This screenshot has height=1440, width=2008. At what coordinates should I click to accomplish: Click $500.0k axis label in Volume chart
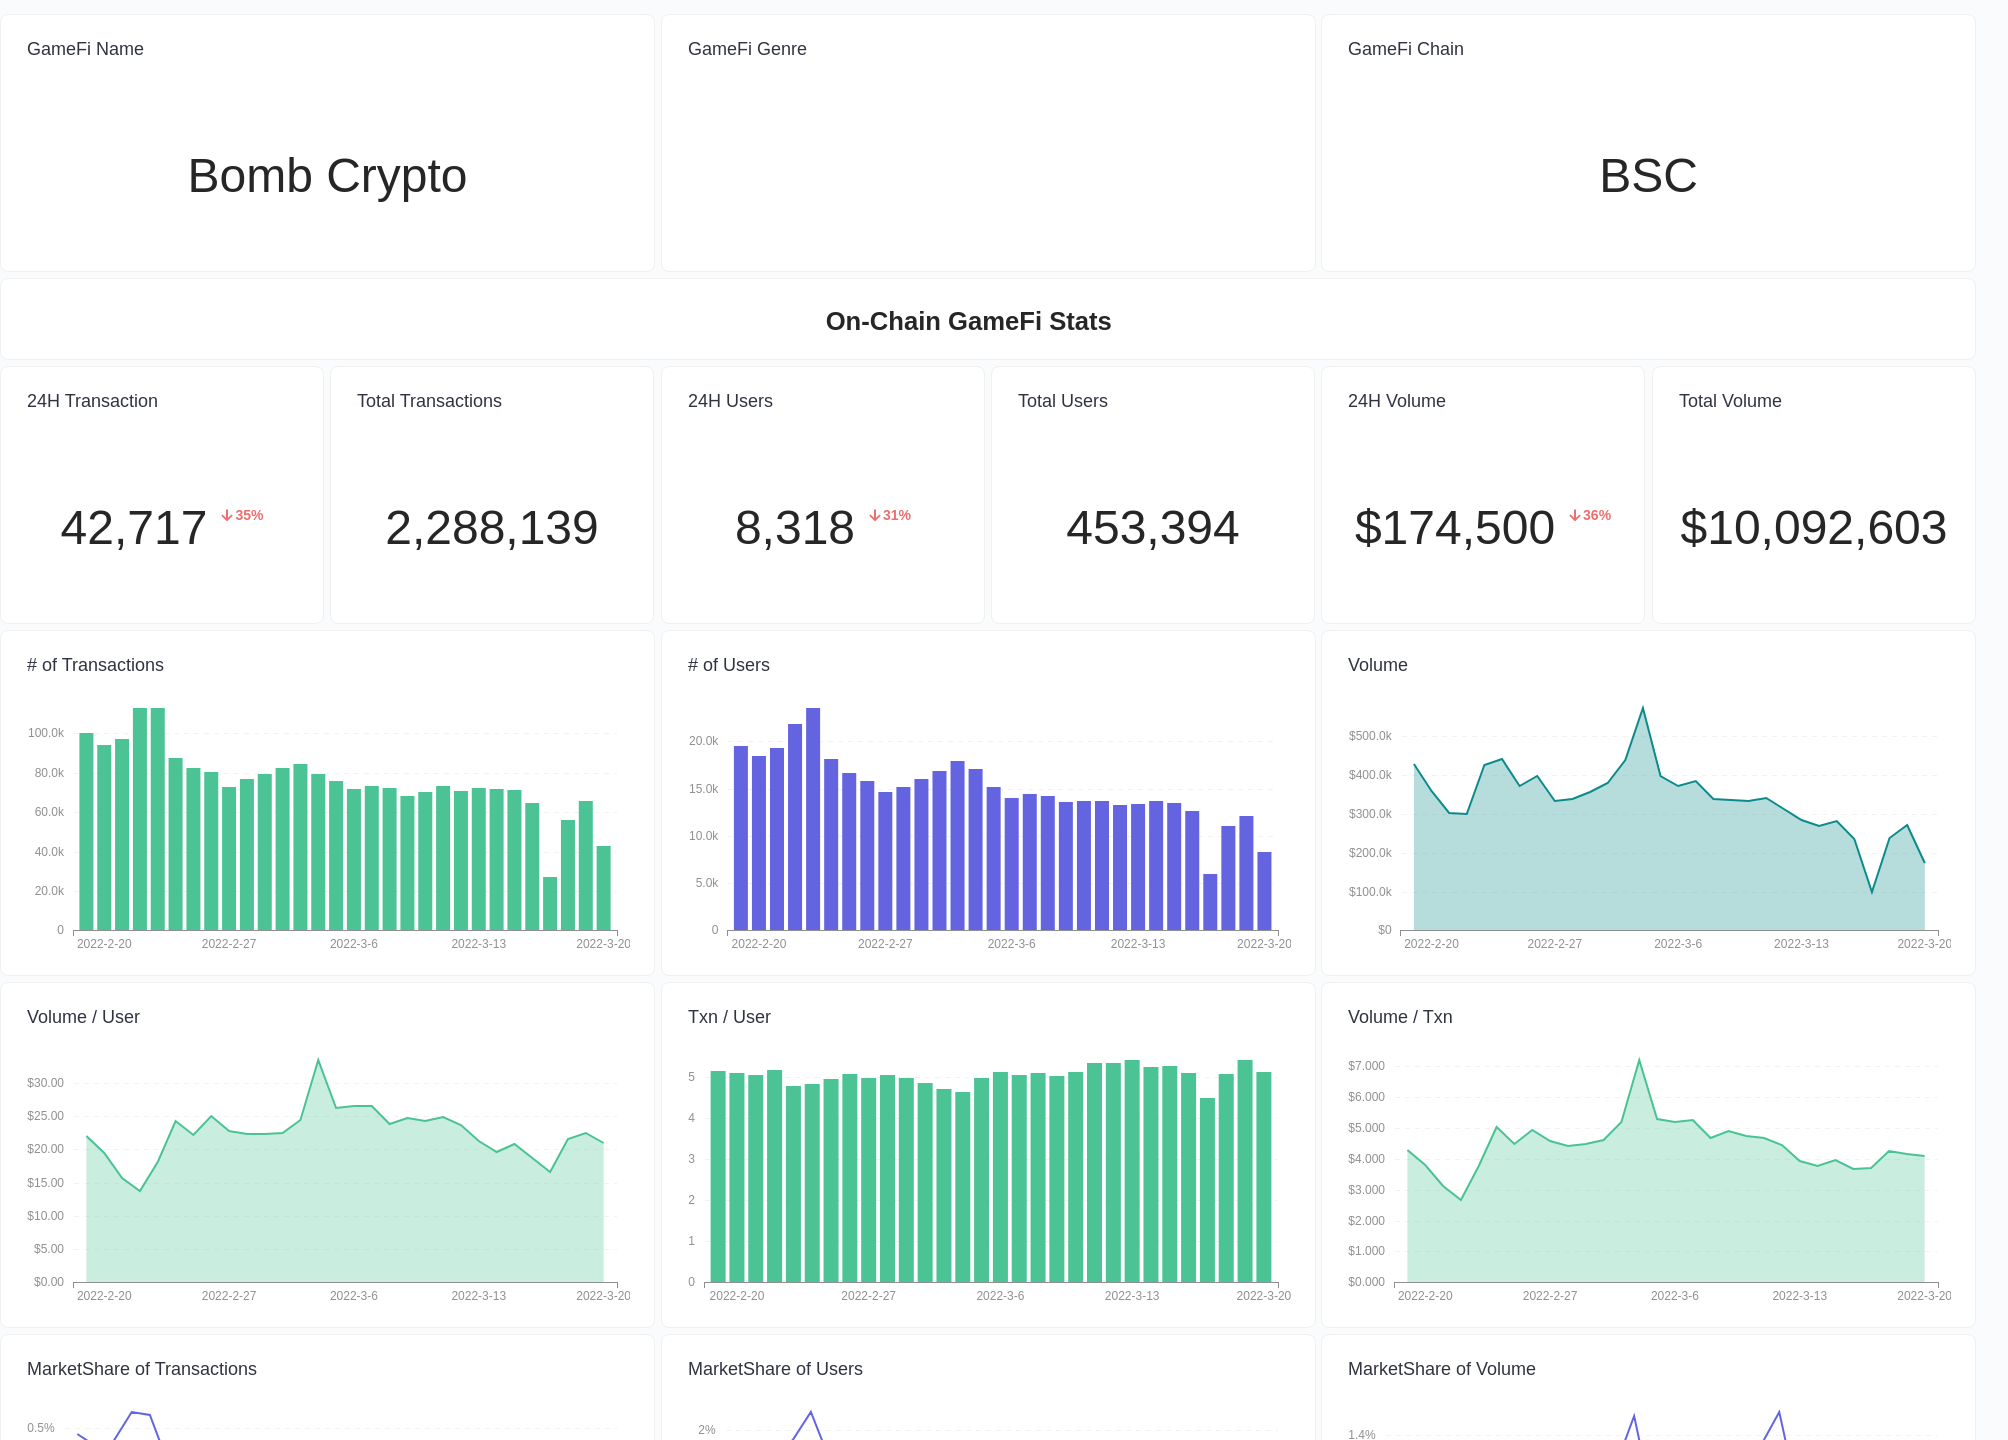click(1370, 736)
